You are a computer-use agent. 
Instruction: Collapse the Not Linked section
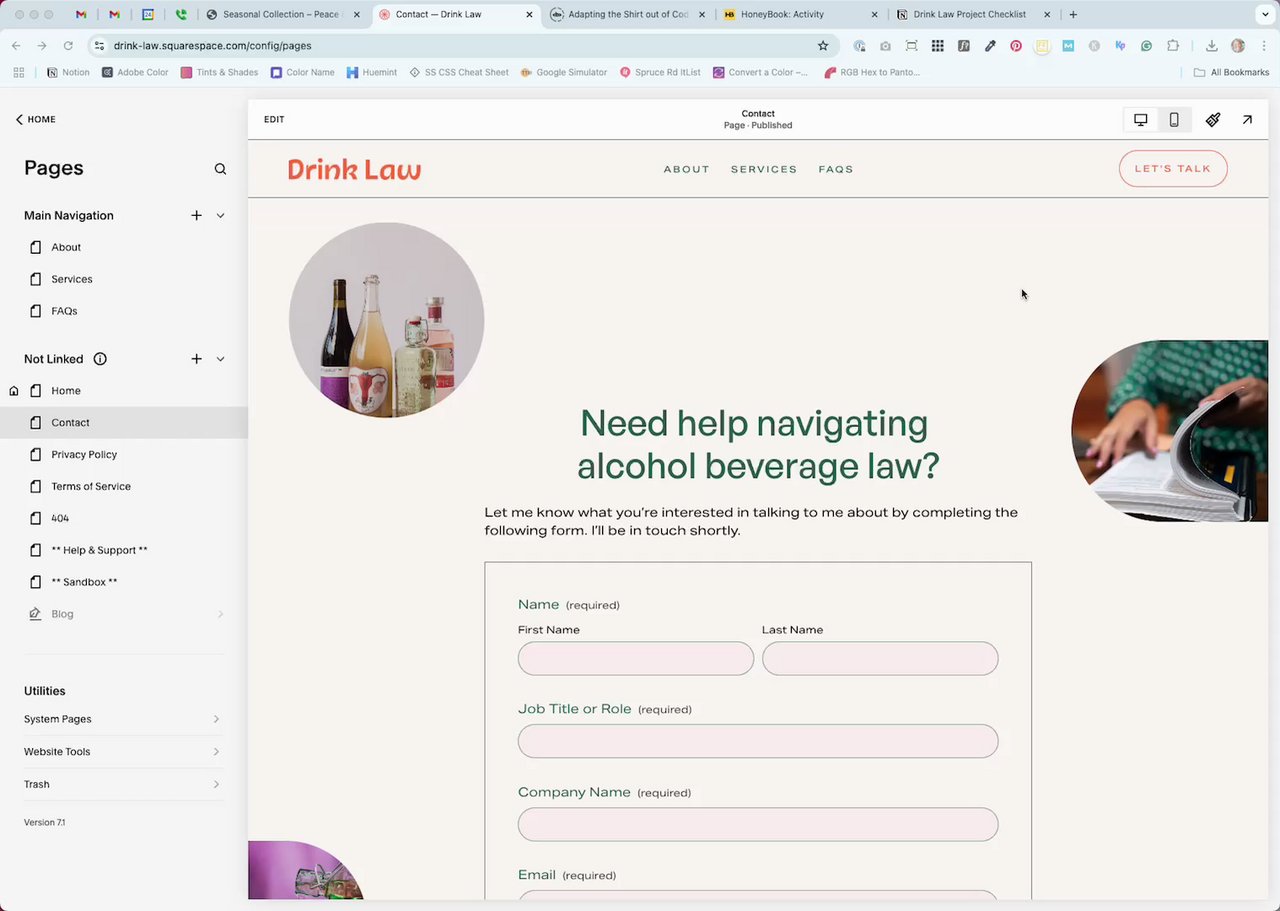[220, 359]
